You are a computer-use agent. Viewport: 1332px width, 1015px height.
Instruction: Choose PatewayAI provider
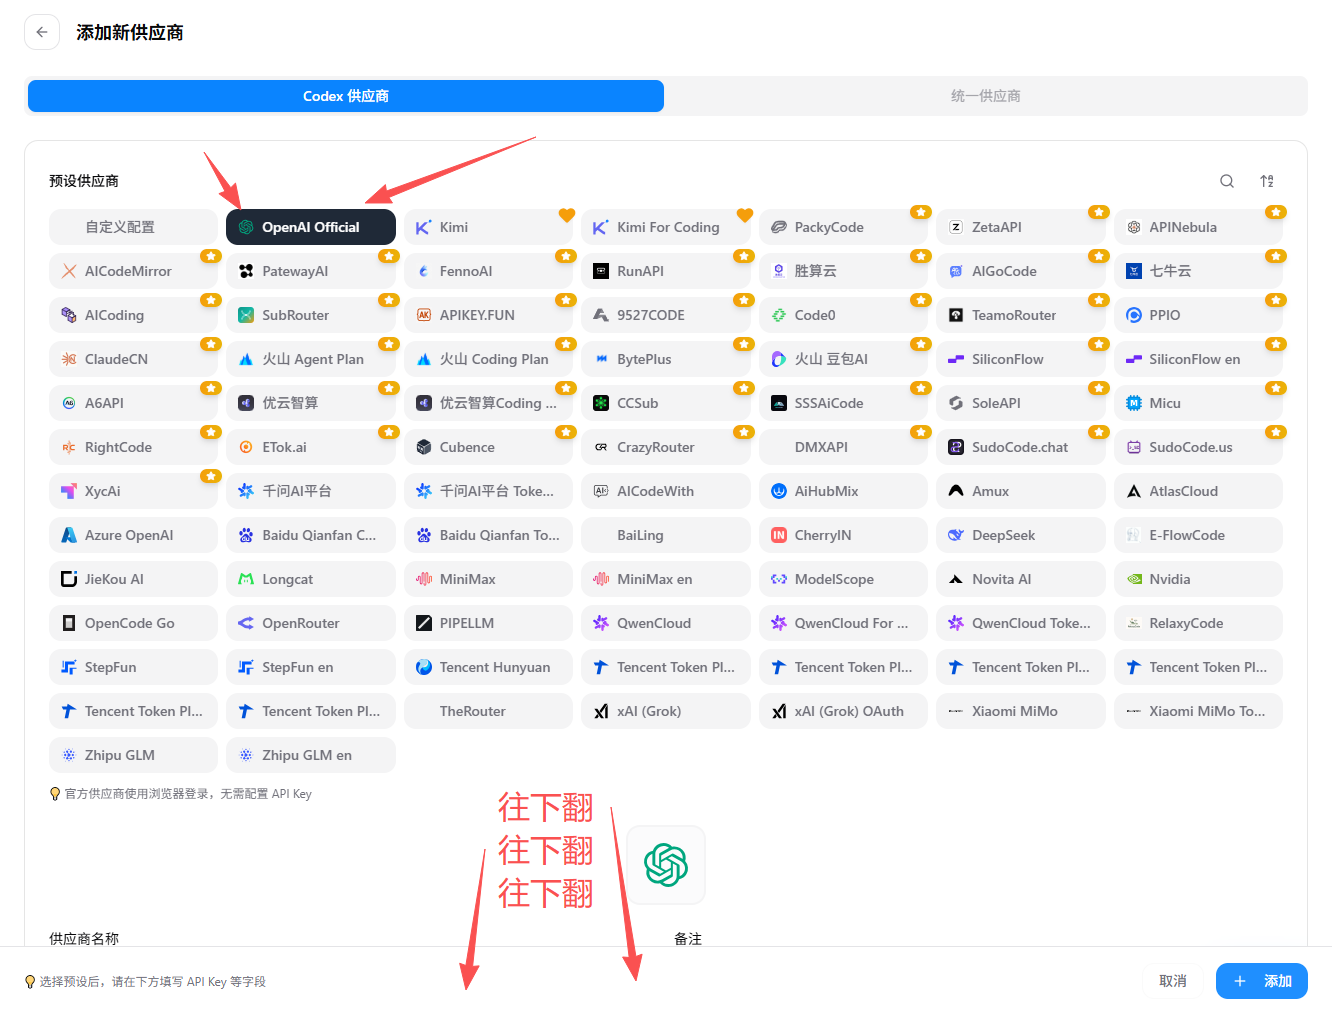(311, 271)
